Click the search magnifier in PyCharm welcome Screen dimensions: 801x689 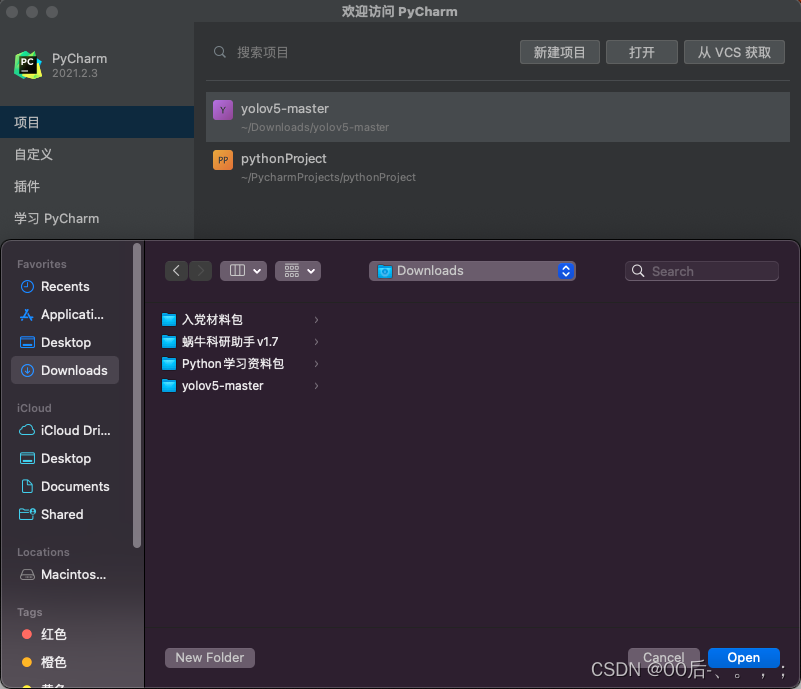tap(220, 52)
